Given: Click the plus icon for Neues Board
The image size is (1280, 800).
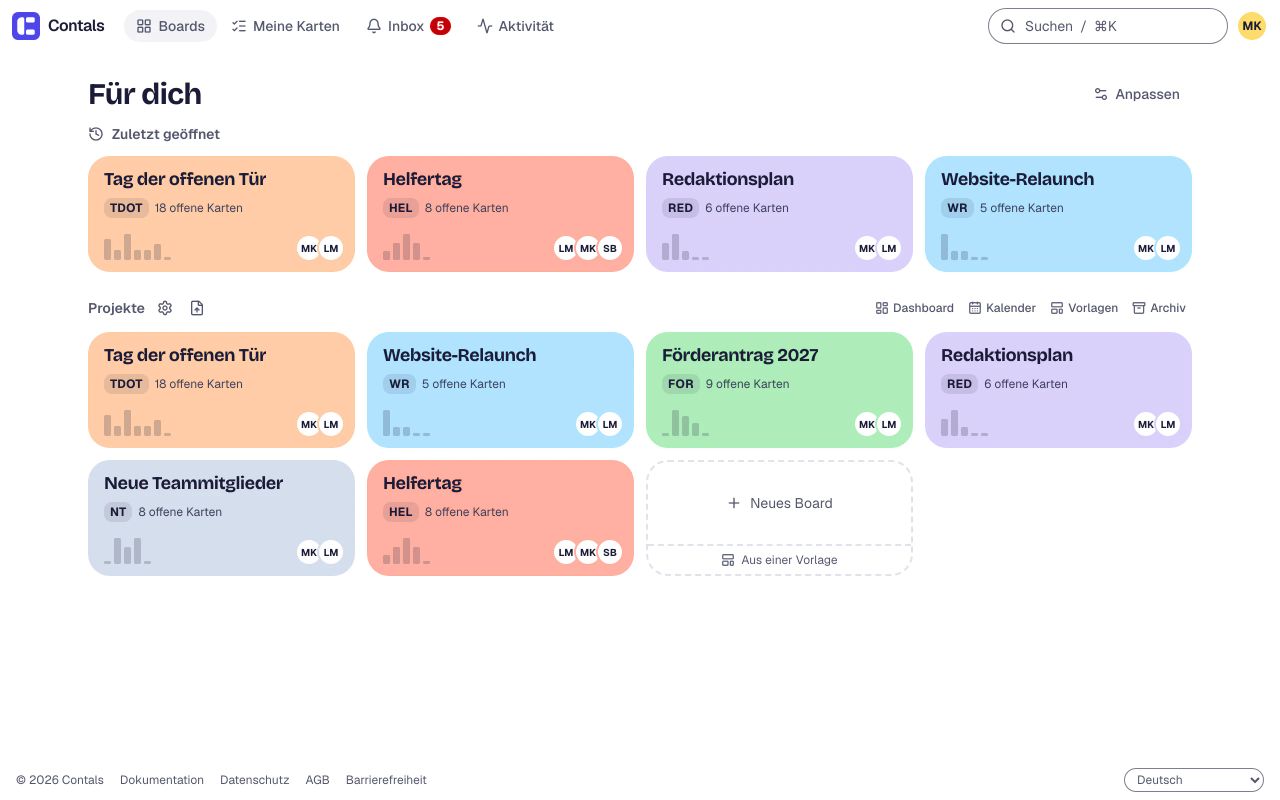Looking at the screenshot, I should [734, 503].
